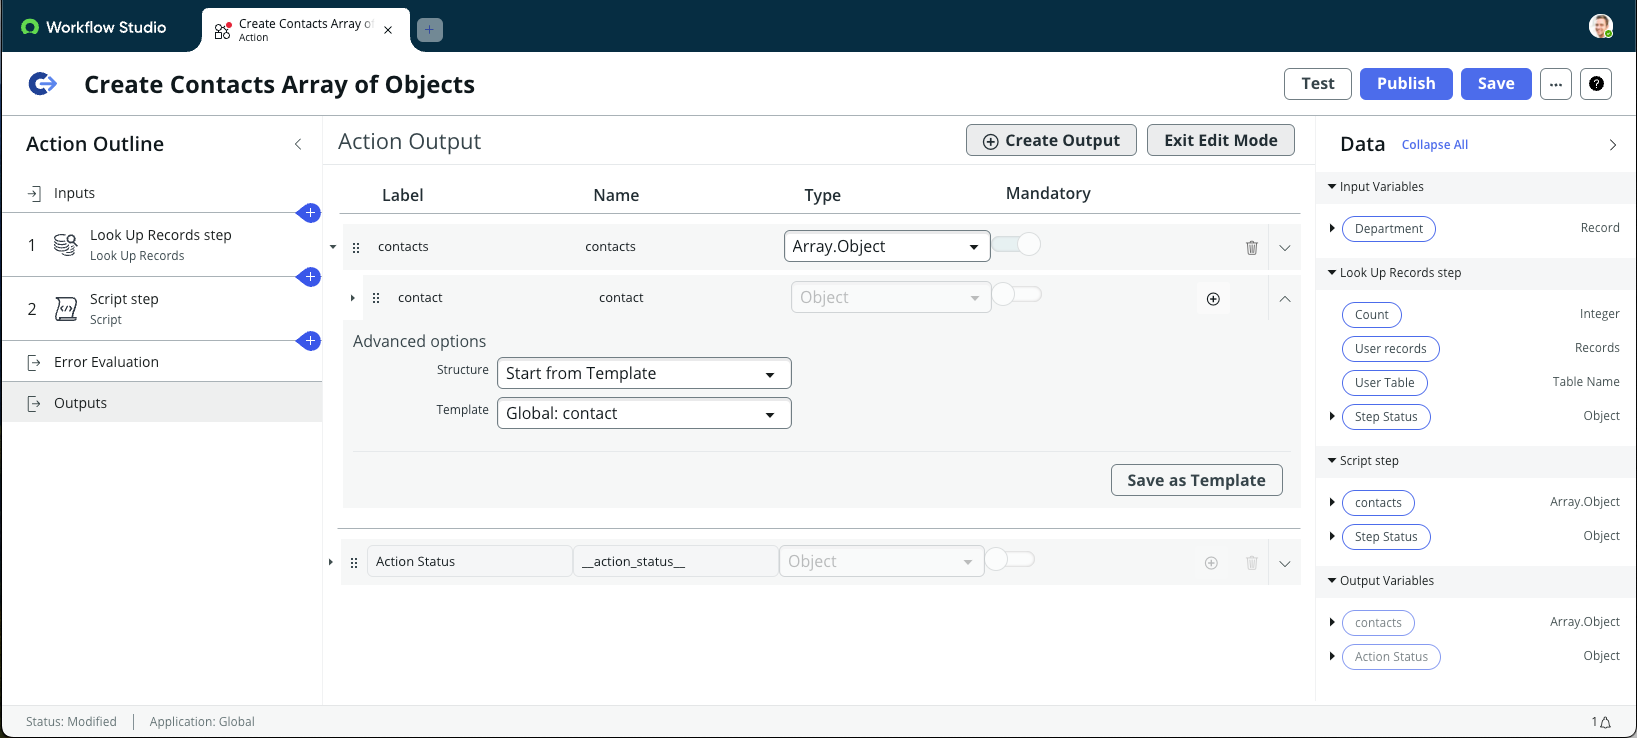Select the Count data pill
Image resolution: width=1637 pixels, height=738 pixels.
coord(1371,315)
